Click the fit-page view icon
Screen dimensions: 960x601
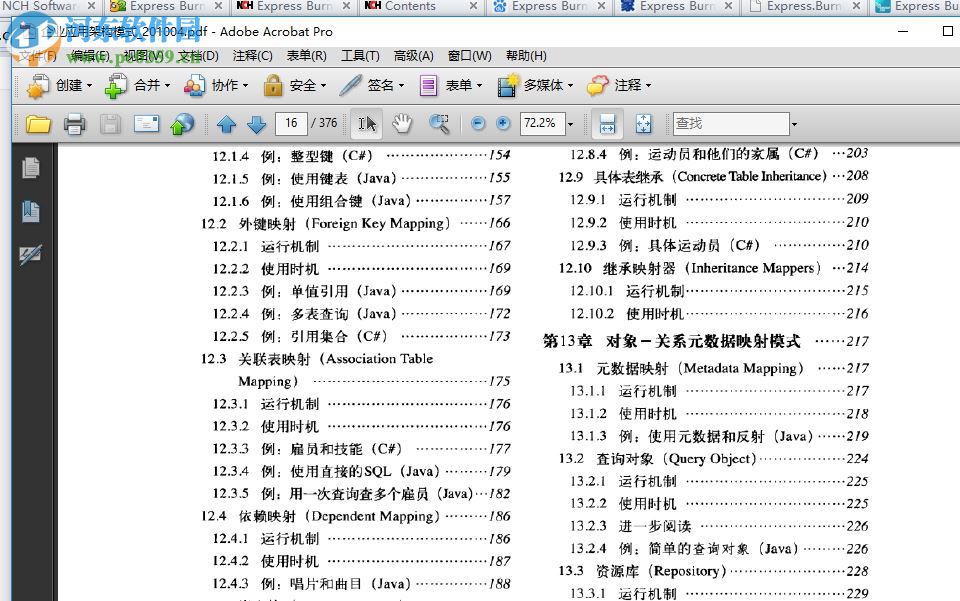click(x=643, y=123)
